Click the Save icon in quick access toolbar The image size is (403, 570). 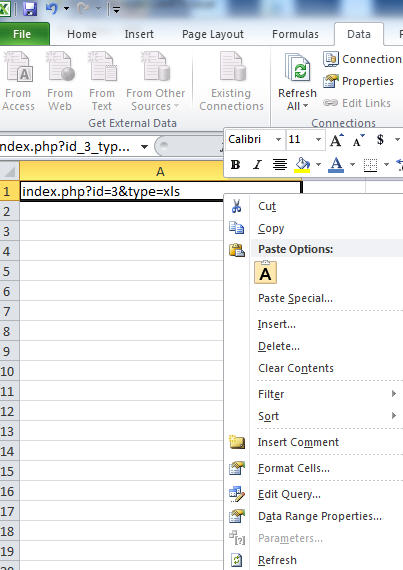click(30, 8)
